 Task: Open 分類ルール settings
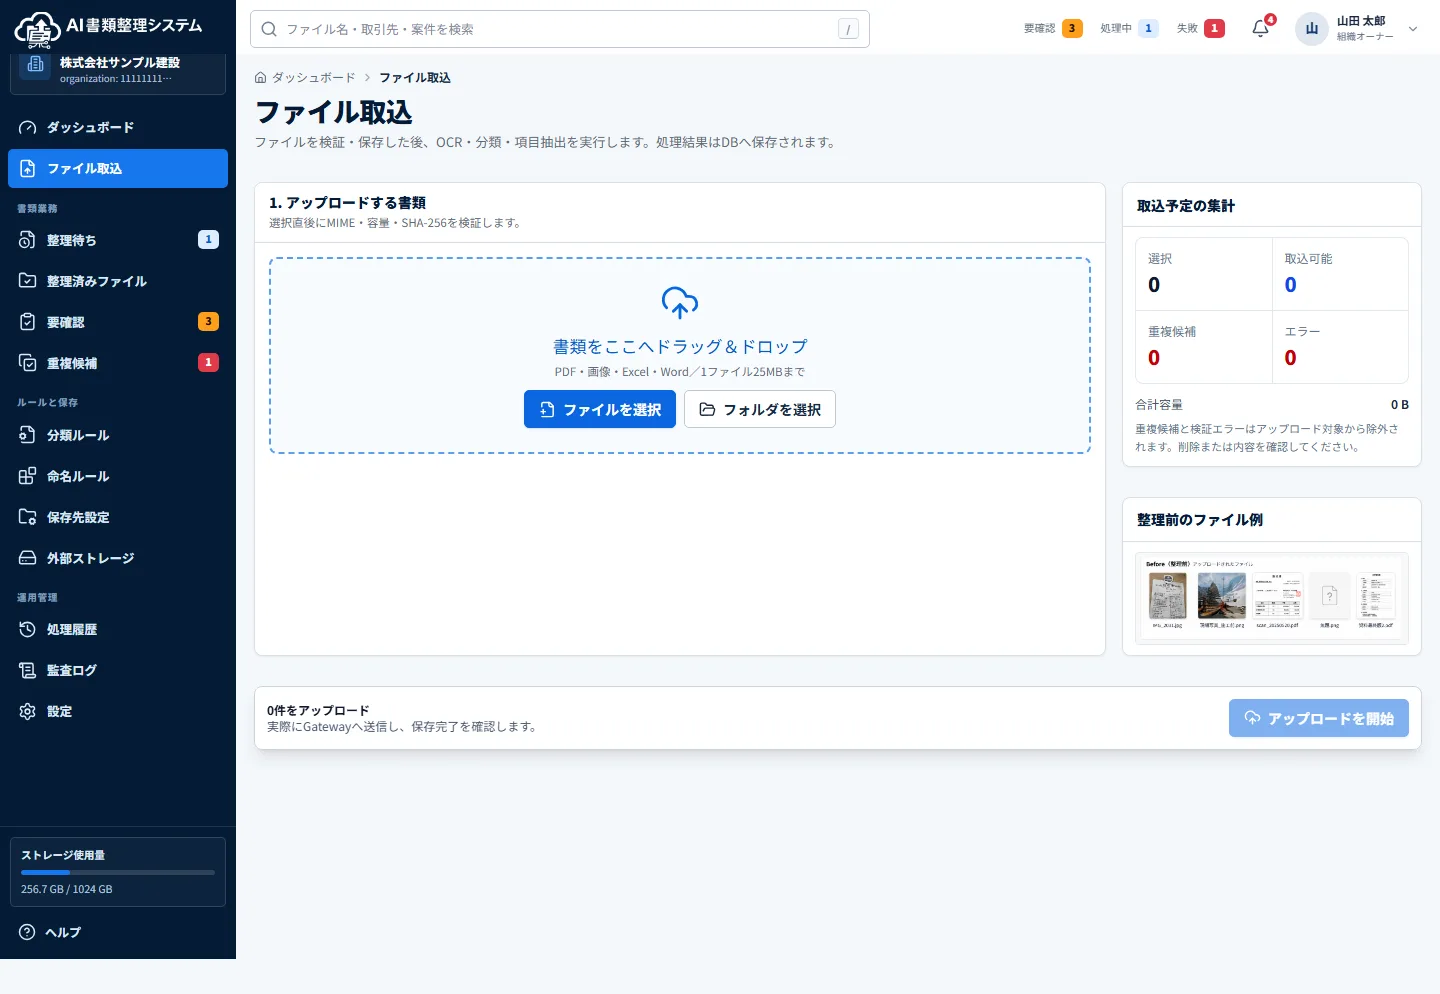coord(118,435)
